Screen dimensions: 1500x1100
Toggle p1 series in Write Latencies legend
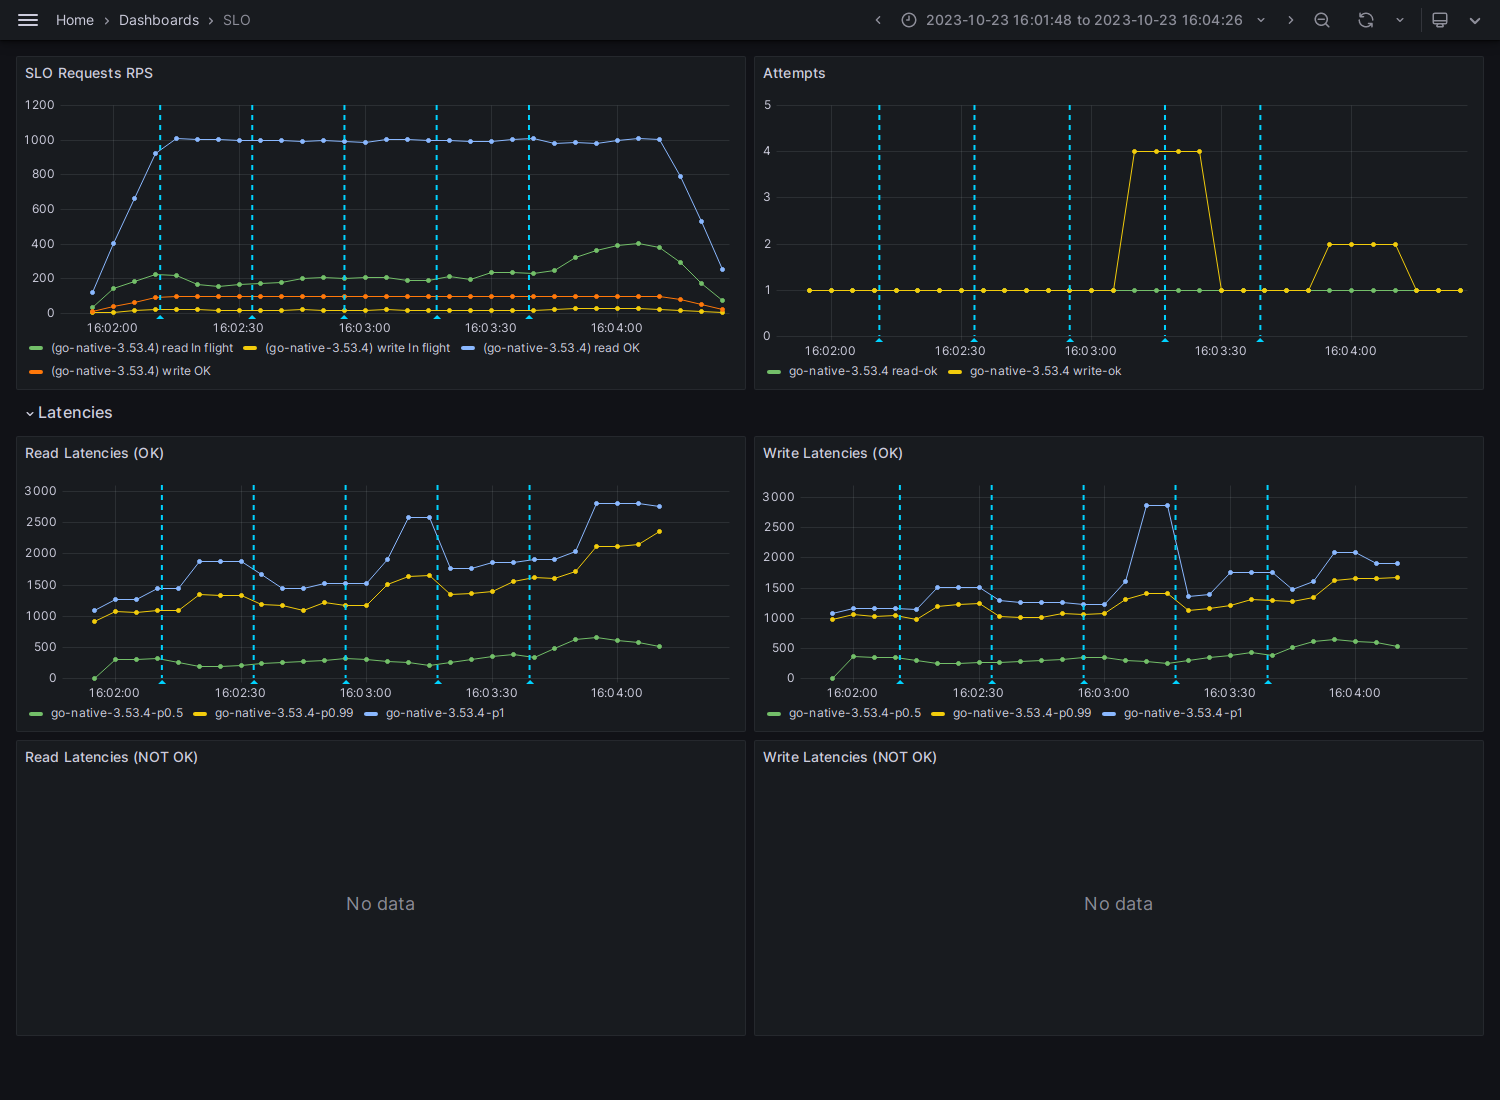pyautogui.click(x=1183, y=713)
